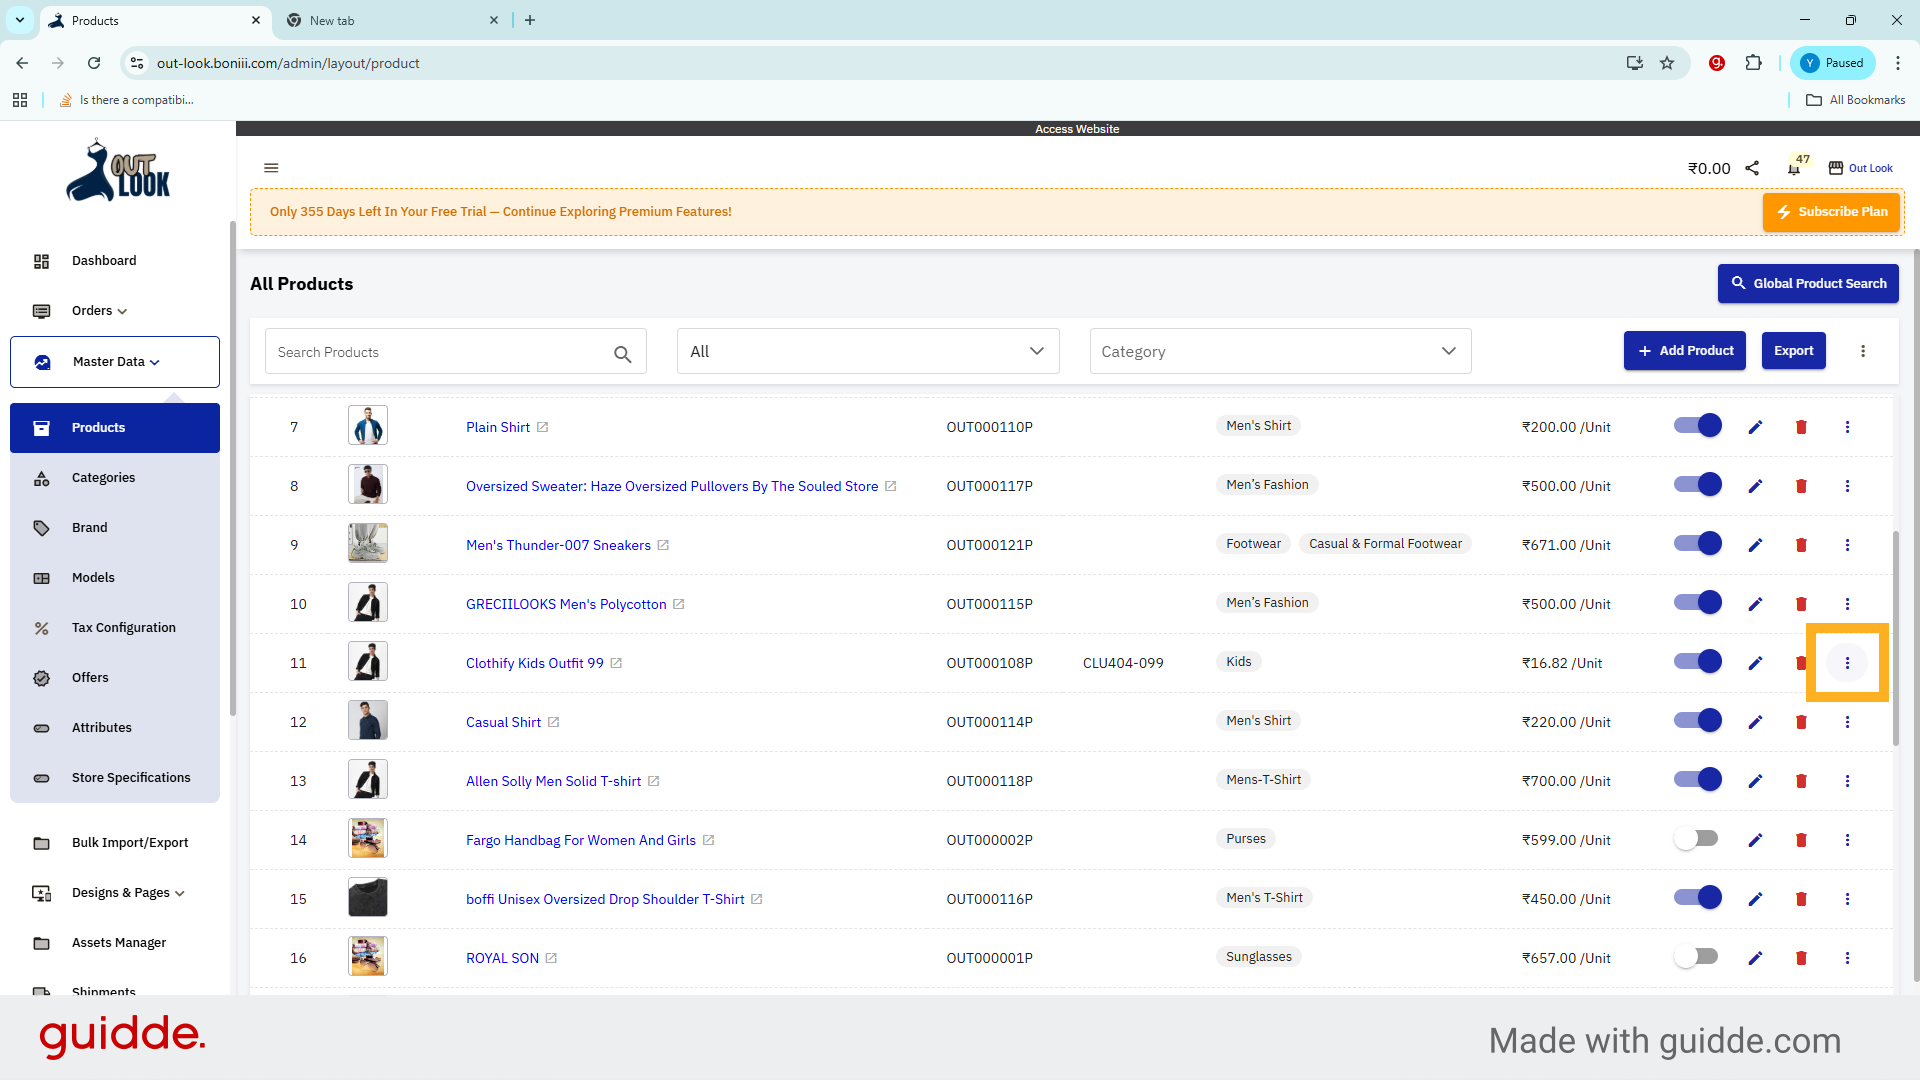The width and height of the screenshot is (1920, 1080).
Task: Expand the All status dropdown
Action: (867, 351)
